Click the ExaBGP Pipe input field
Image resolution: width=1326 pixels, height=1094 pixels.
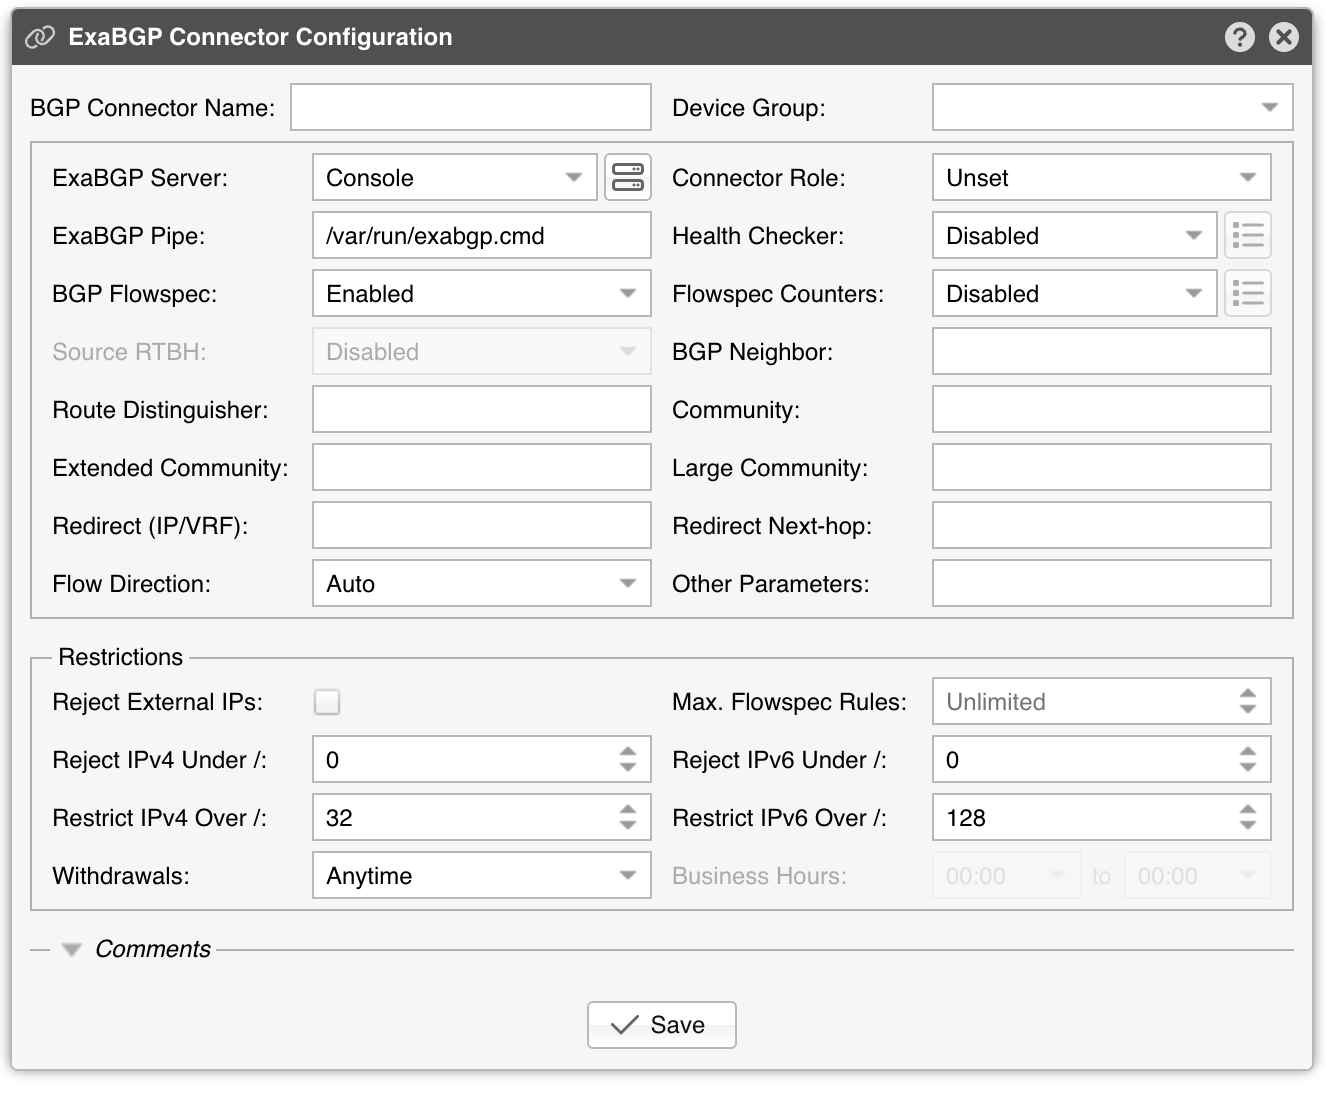(482, 236)
